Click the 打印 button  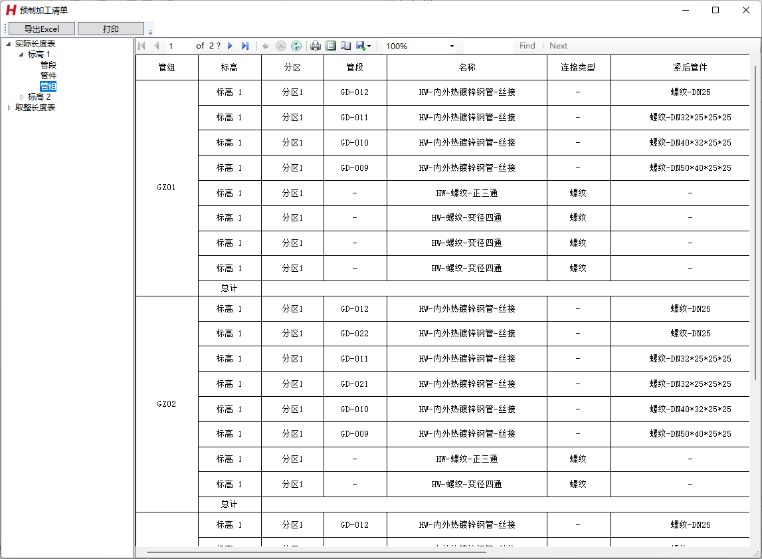tap(110, 29)
